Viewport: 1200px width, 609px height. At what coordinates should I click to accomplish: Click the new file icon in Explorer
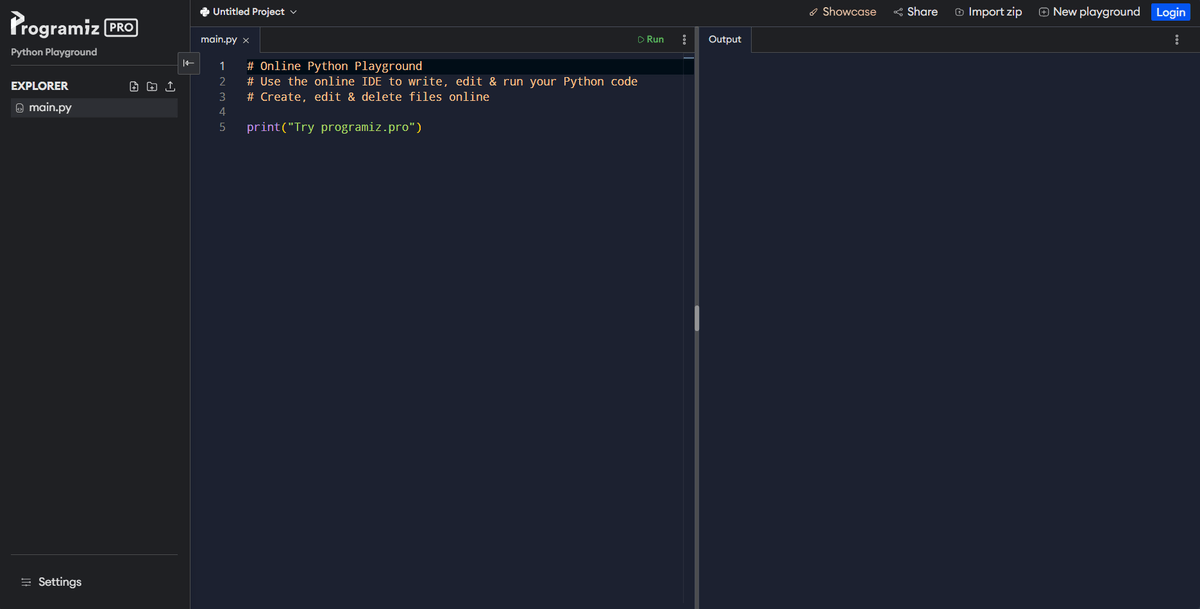pyautogui.click(x=135, y=87)
